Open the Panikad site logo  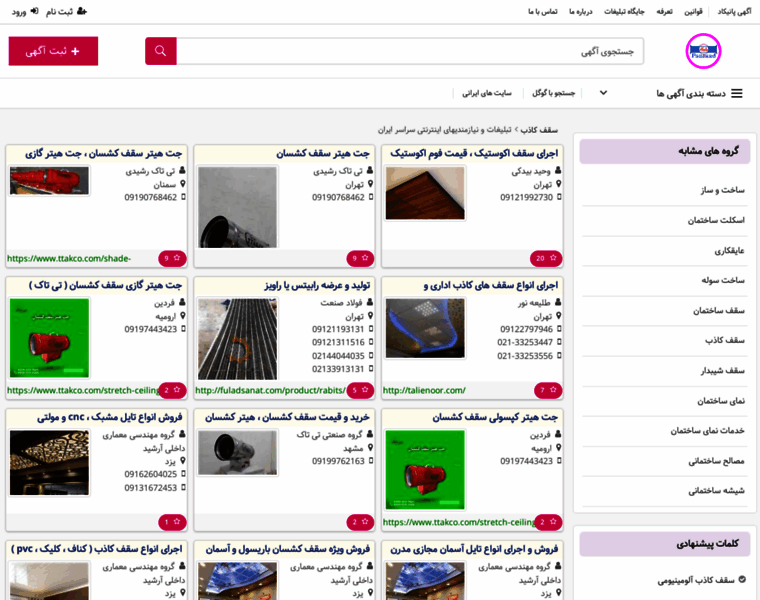click(x=703, y=51)
